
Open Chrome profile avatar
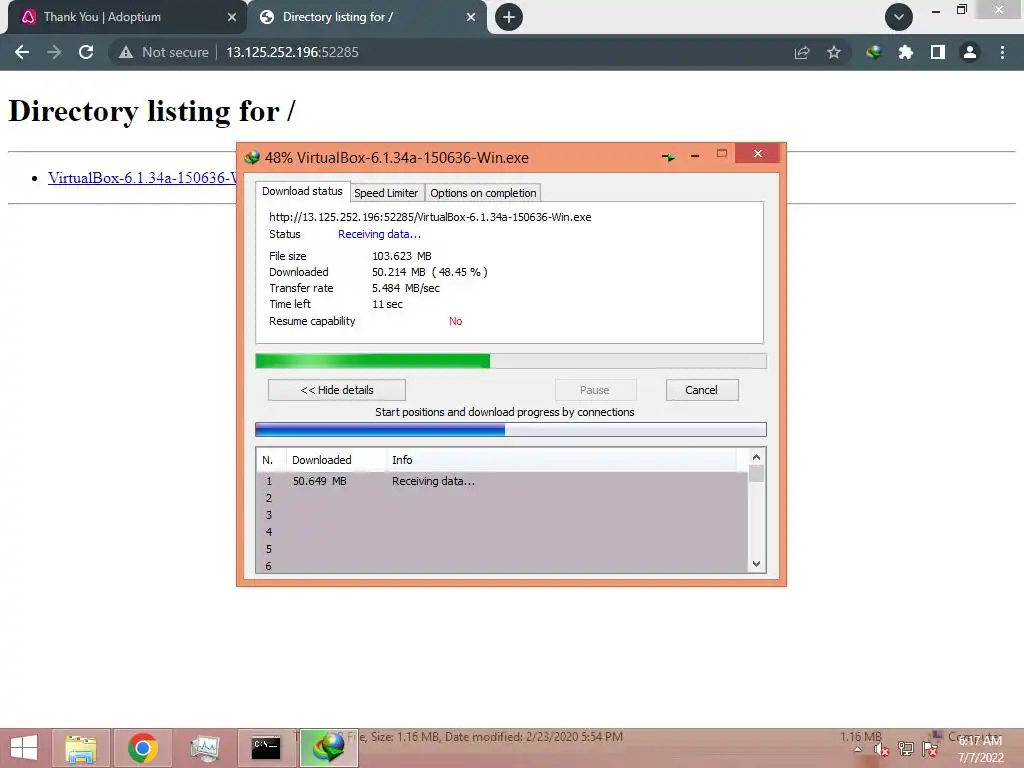pyautogui.click(x=970, y=52)
